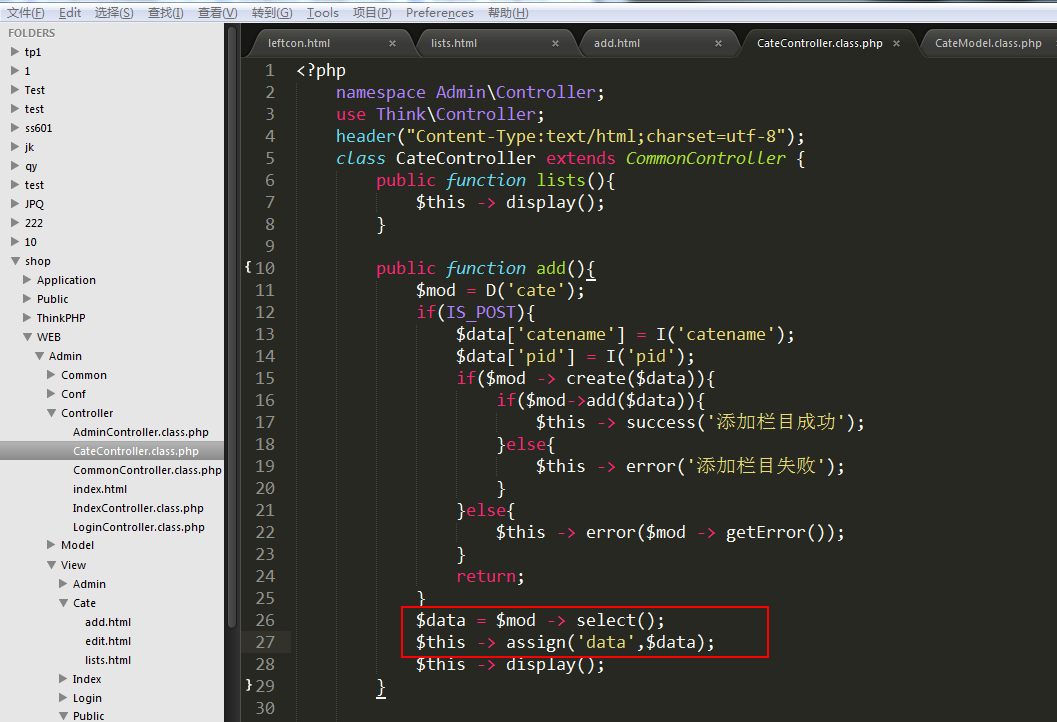Collapse the View folder arrow
The height and width of the screenshot is (722, 1057).
click(x=51, y=564)
